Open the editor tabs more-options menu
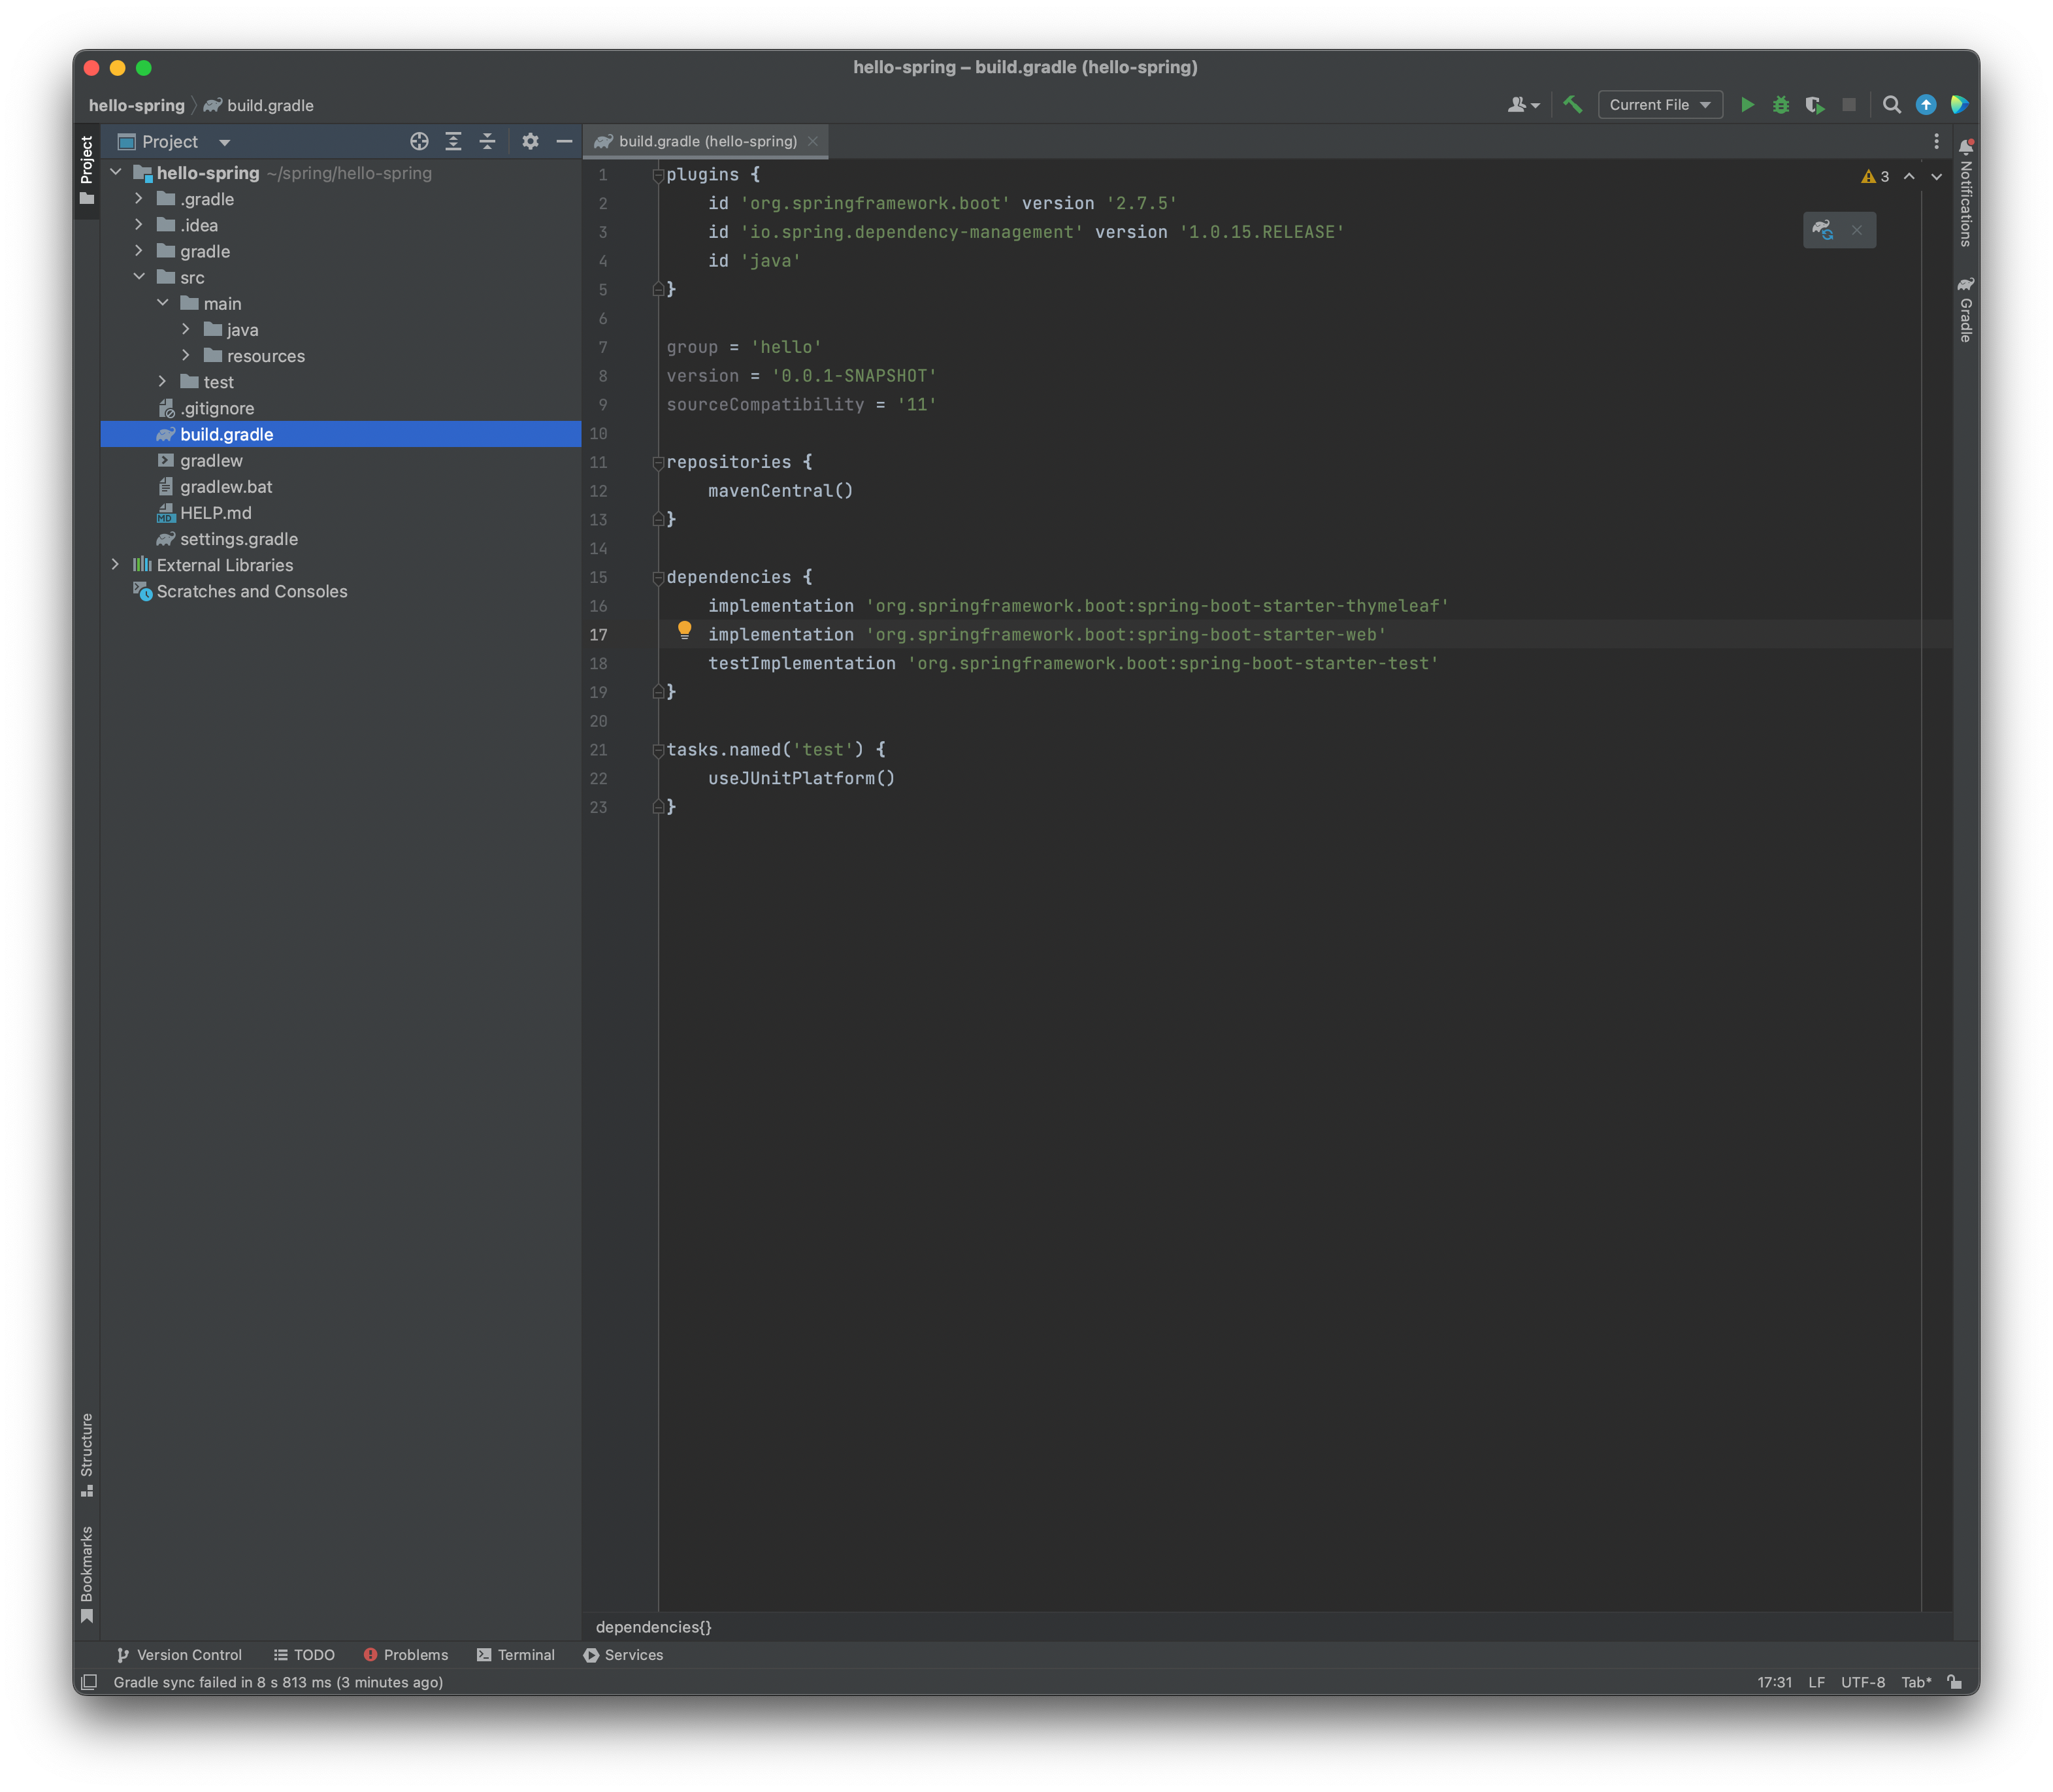The image size is (2053, 1792). (x=1936, y=142)
